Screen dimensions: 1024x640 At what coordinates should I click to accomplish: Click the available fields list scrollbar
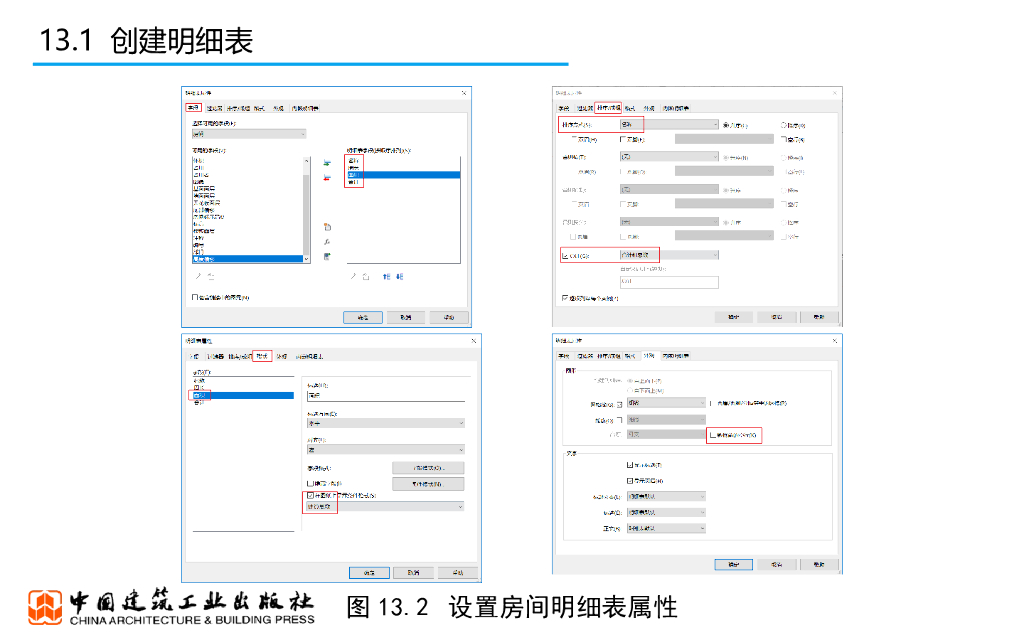[x=305, y=210]
